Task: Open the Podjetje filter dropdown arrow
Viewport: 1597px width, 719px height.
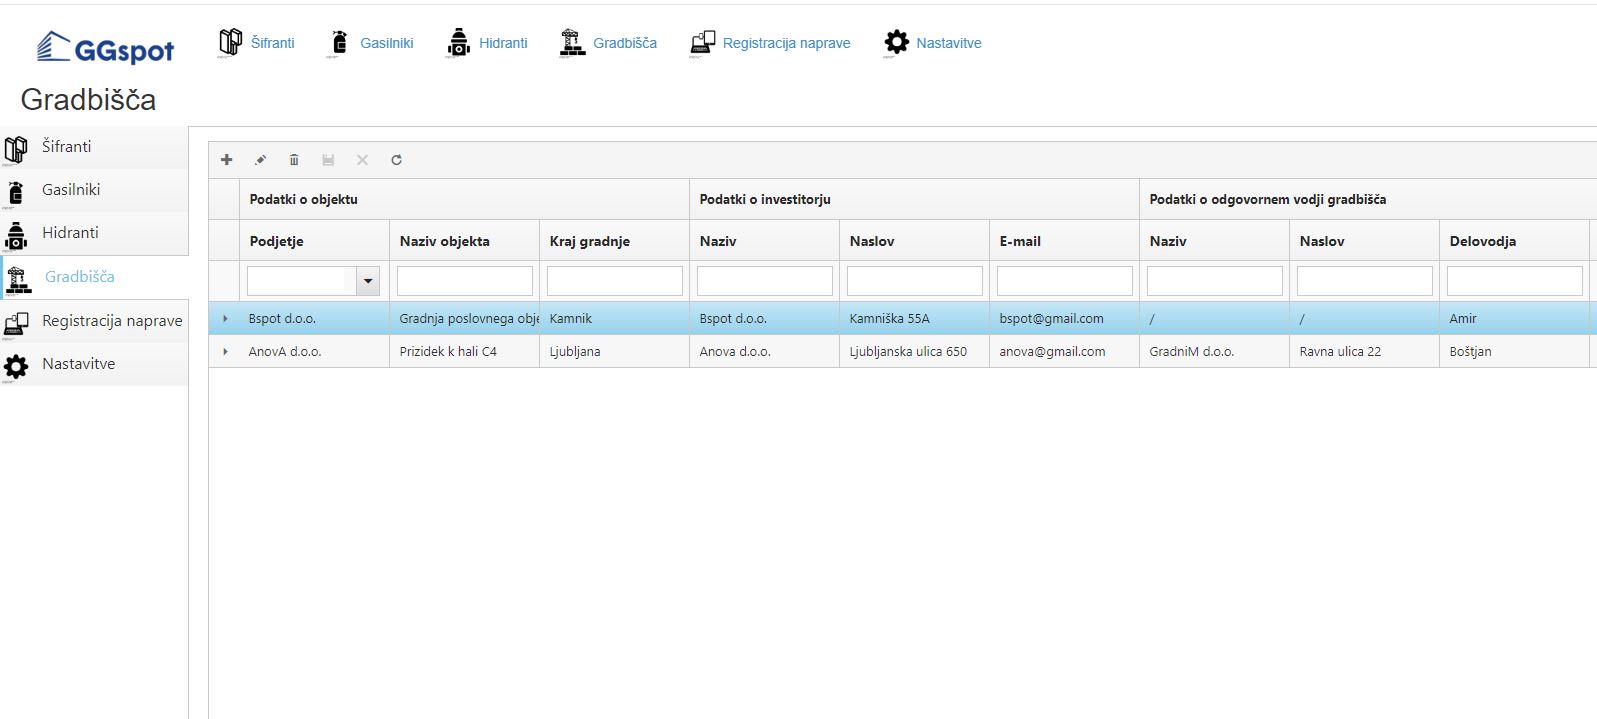Action: tap(368, 281)
